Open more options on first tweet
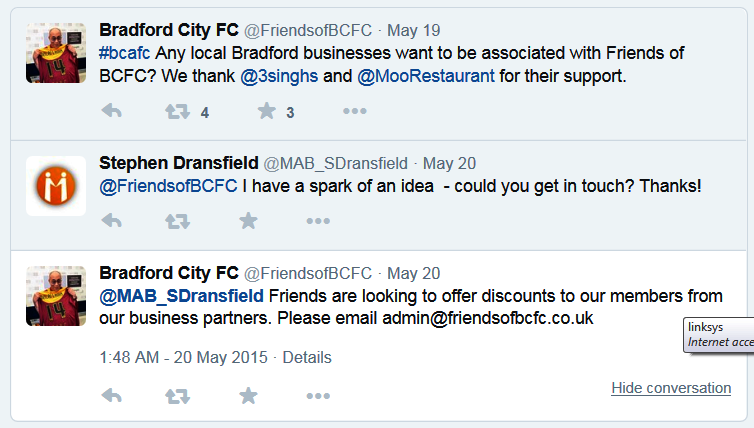This screenshot has width=754, height=428. click(355, 112)
